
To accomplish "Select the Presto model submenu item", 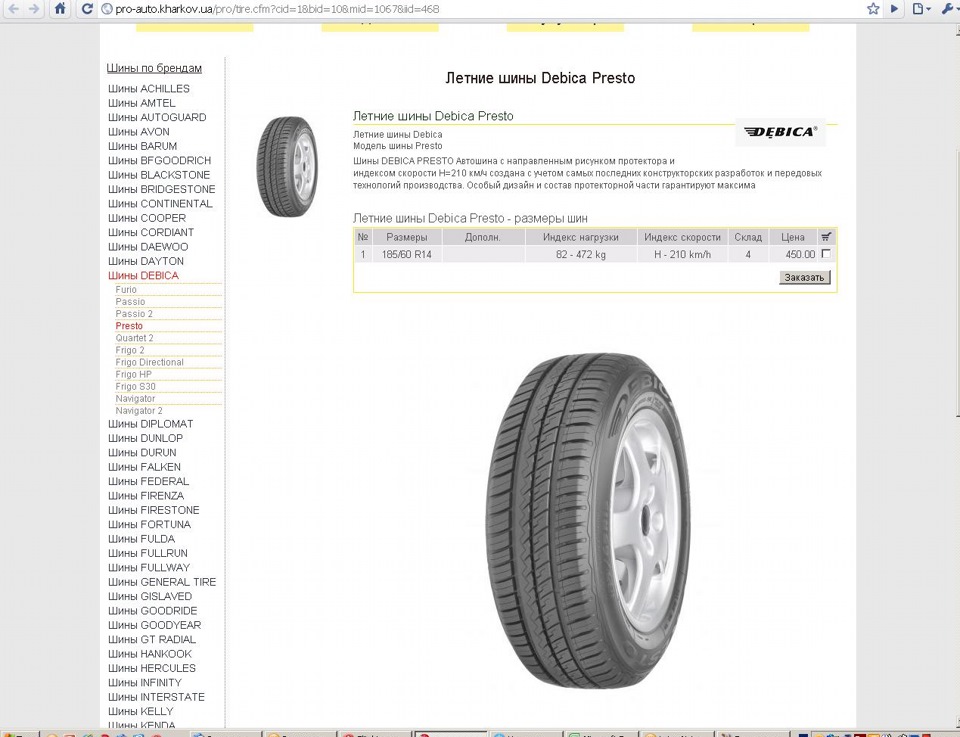I will coord(129,326).
